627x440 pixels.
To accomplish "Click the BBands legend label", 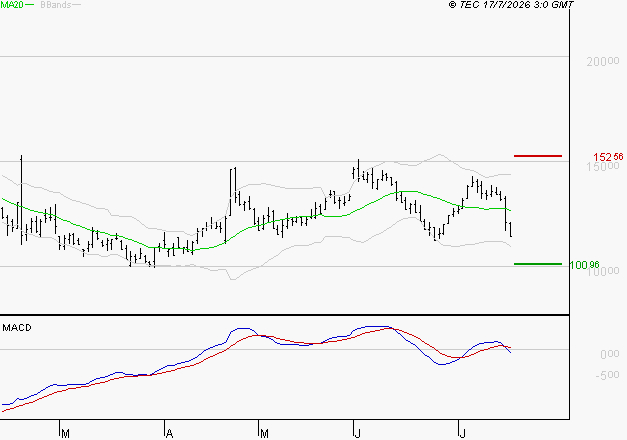I will pyautogui.click(x=56, y=5).
